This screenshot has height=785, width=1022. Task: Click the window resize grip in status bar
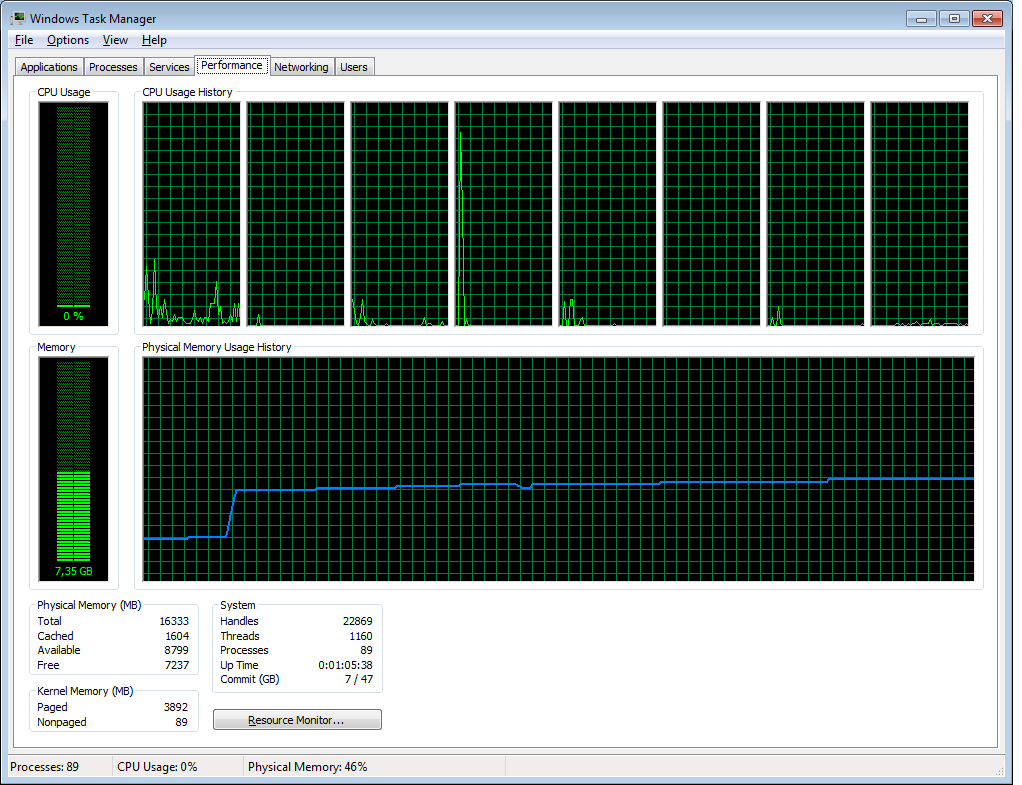[999, 770]
